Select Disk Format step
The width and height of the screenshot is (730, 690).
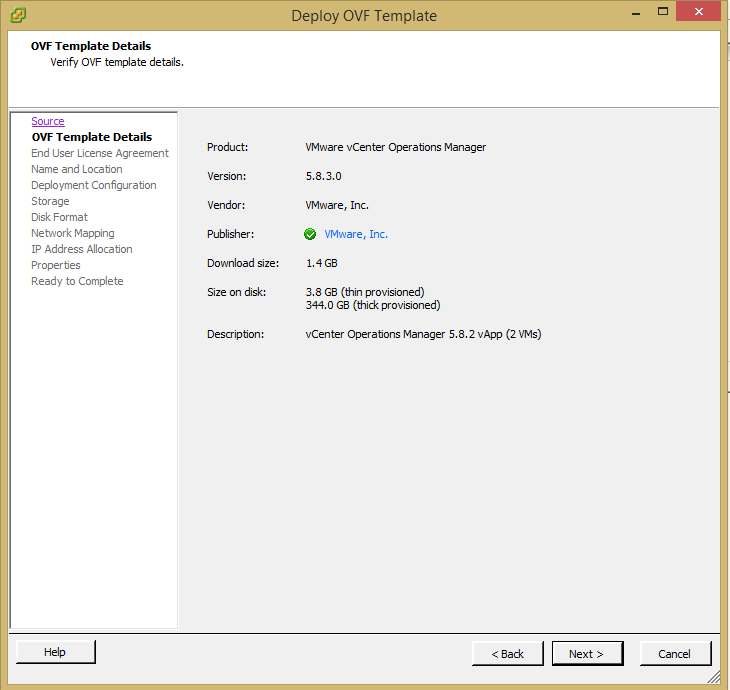[x=59, y=217]
